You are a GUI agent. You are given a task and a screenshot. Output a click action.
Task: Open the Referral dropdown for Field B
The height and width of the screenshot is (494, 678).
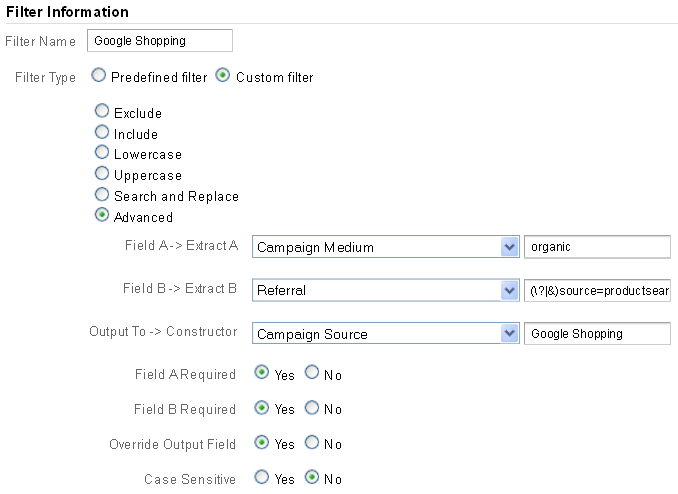[x=384, y=290]
